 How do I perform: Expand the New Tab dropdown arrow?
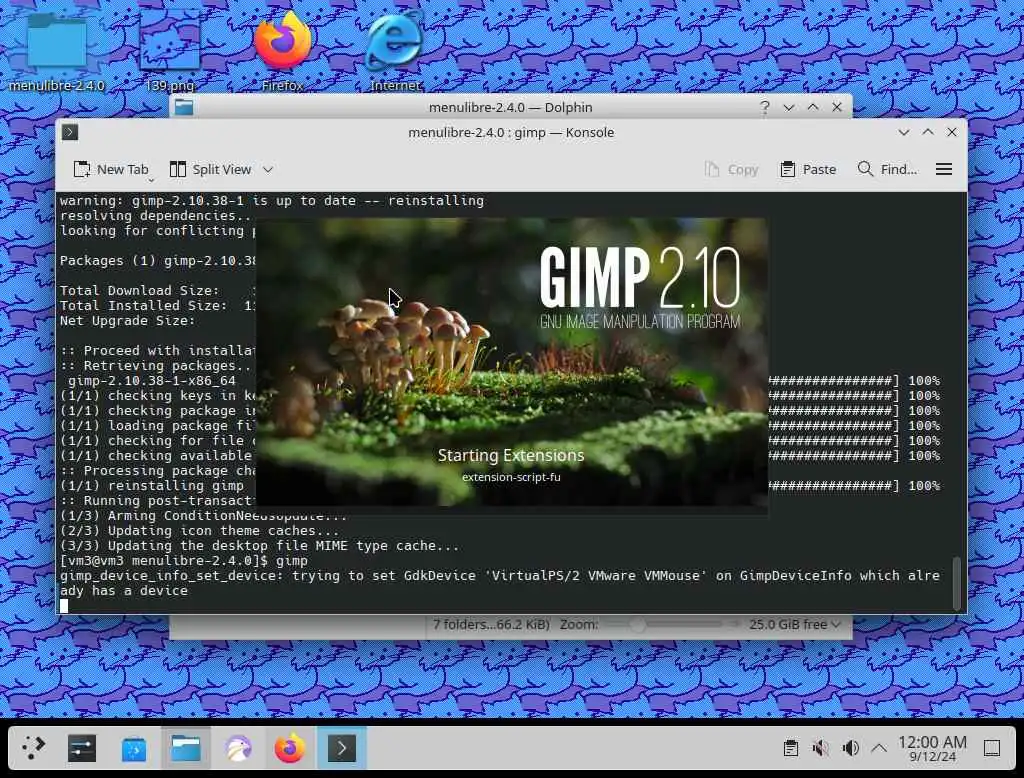coord(151,179)
